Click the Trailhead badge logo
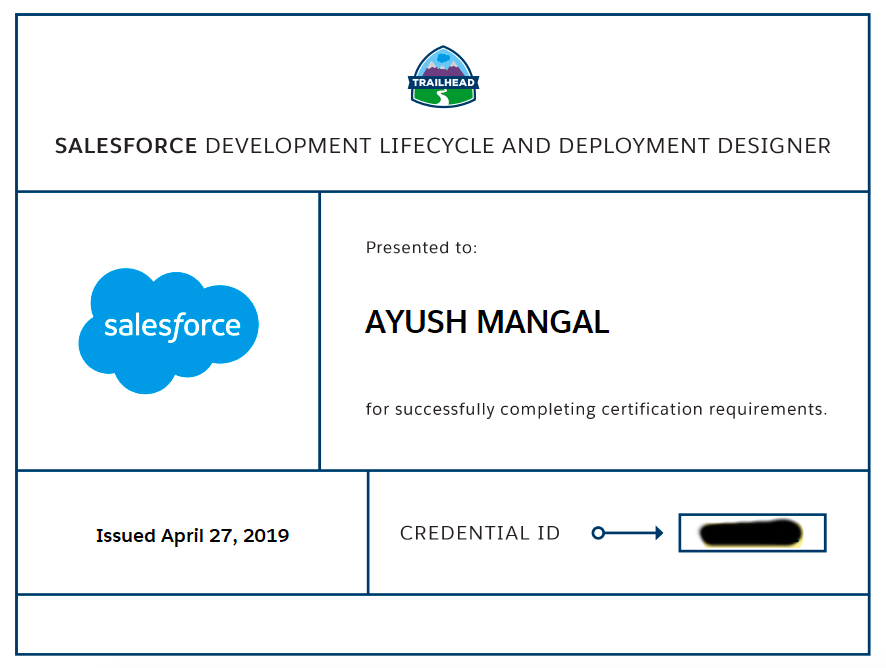 444,77
